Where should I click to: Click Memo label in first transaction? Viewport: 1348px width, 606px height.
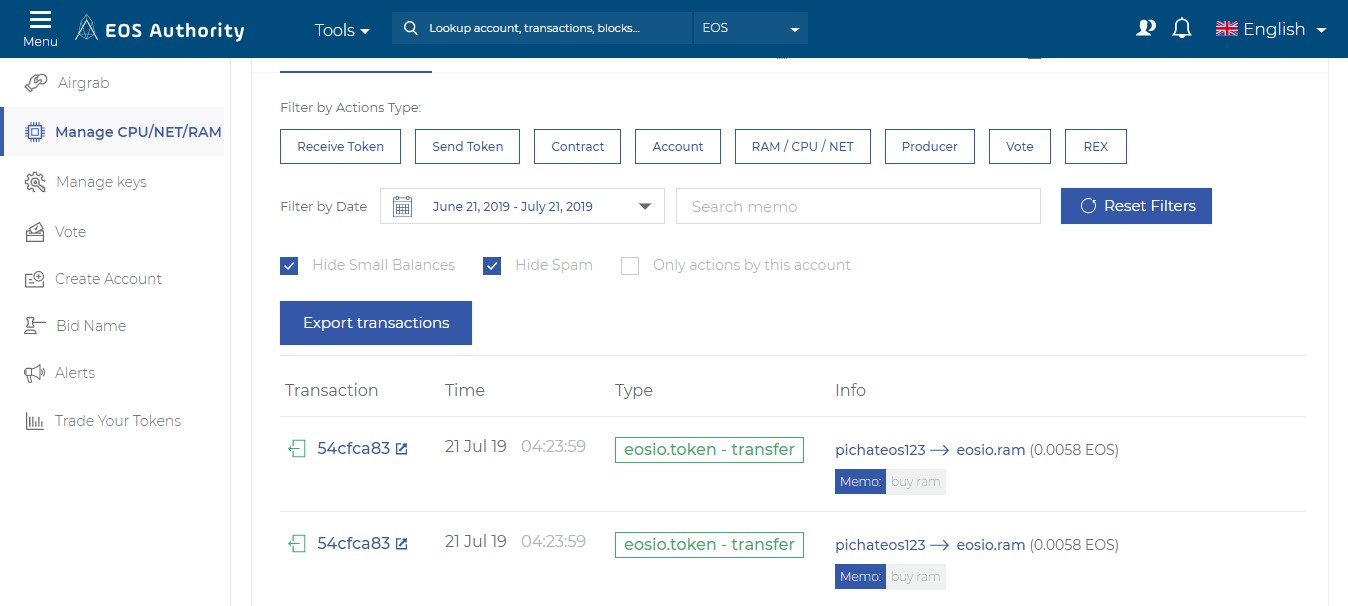click(x=860, y=482)
